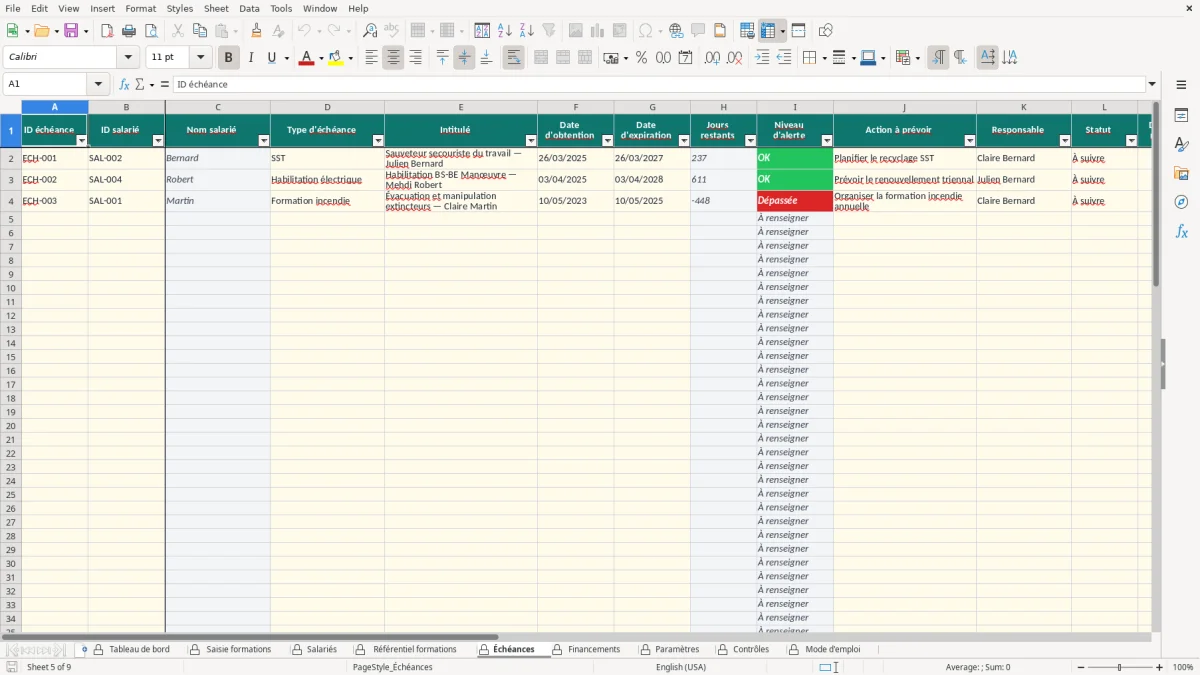Open sidebar Properties panel icon
The image size is (1200, 675).
coord(1181,116)
